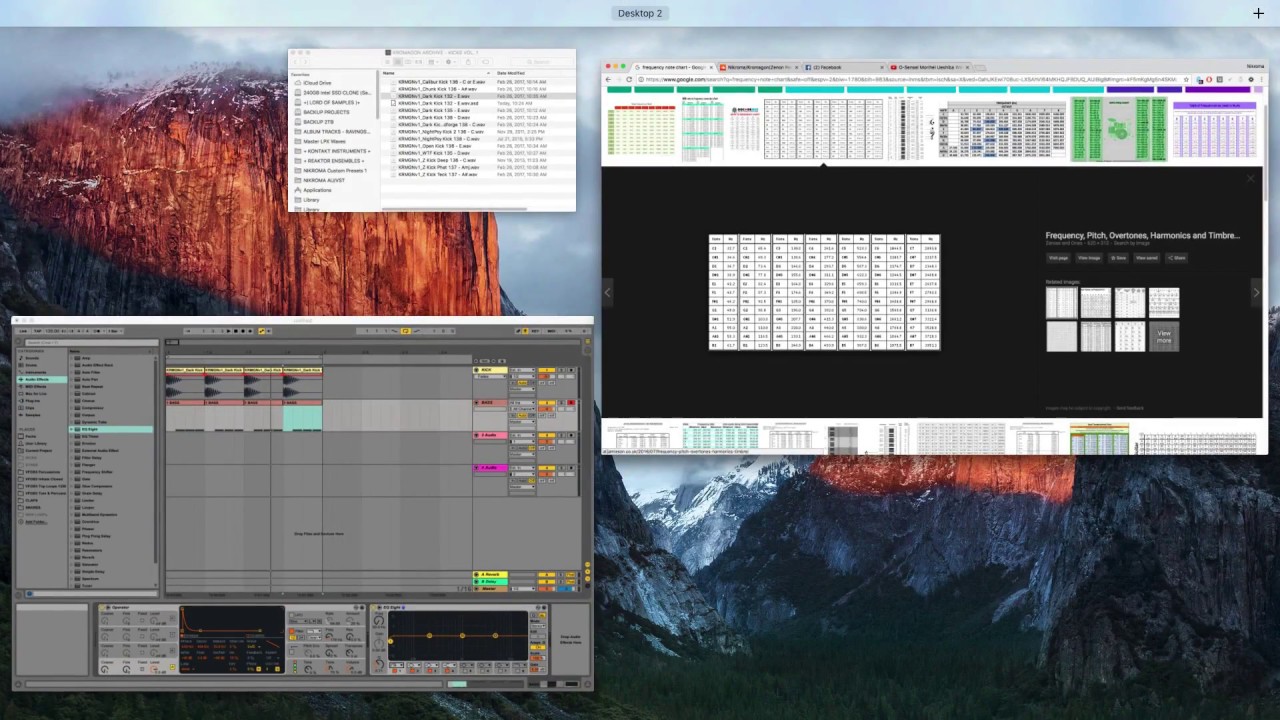
Task: Select the KICK track header
Action: coord(490,370)
